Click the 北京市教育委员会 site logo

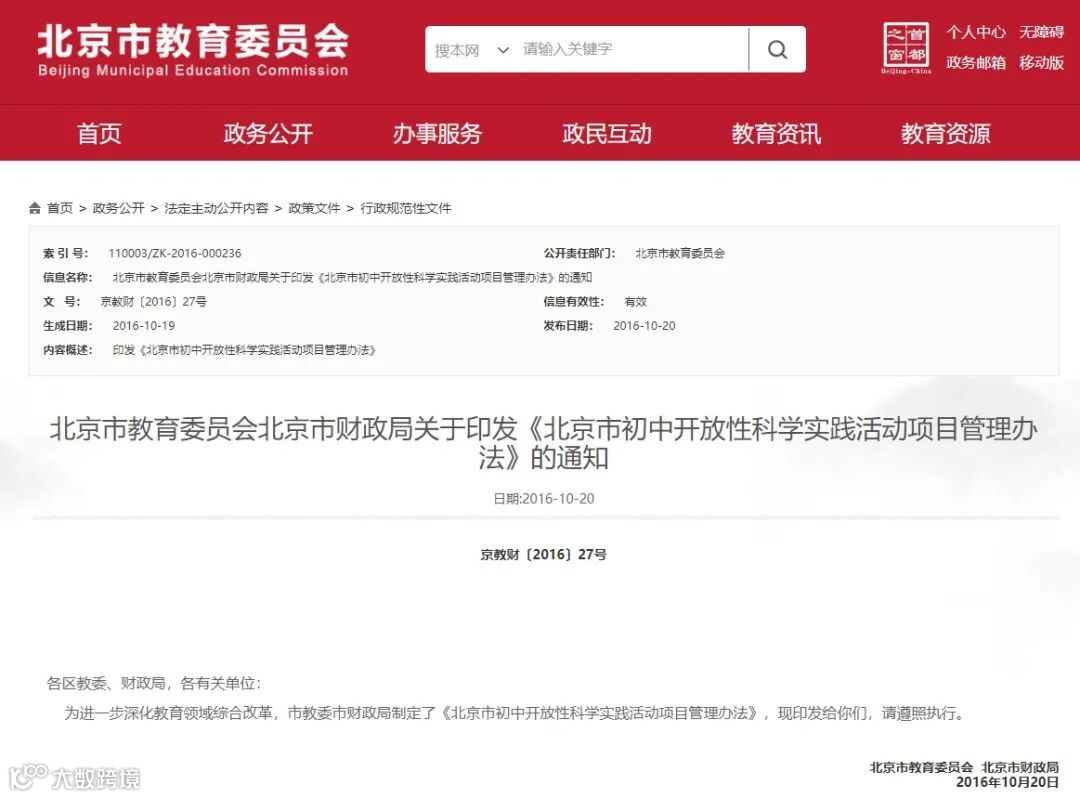[193, 50]
